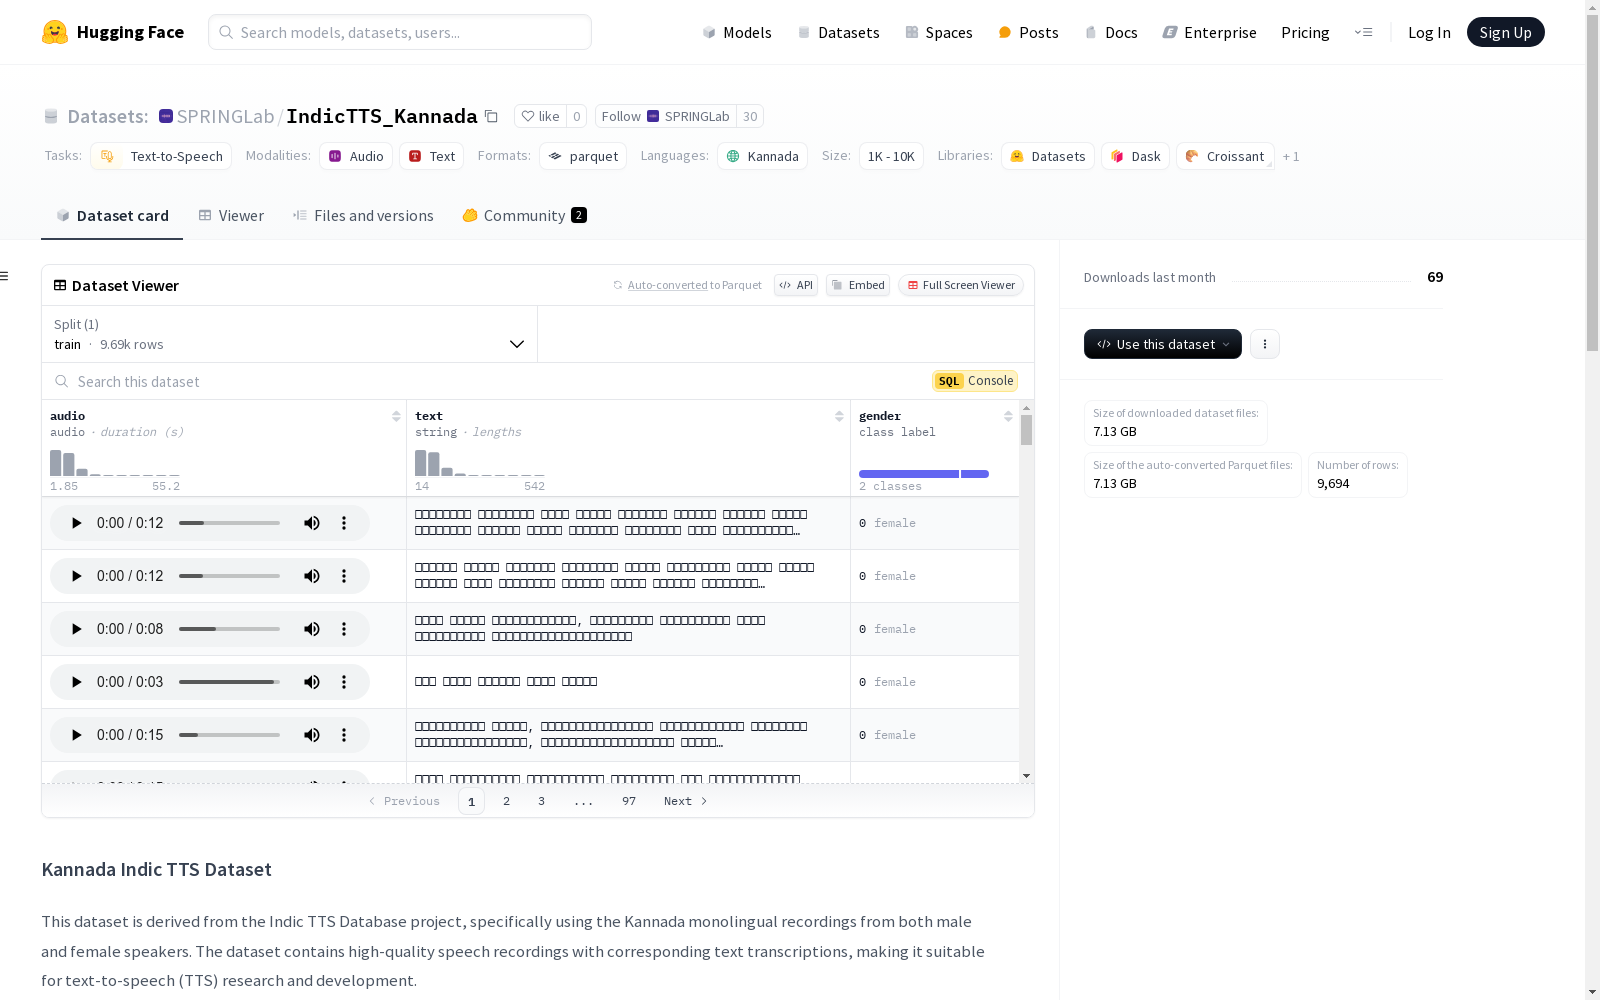The height and width of the screenshot is (1000, 1600).
Task: Expand the Use this dataset dropdown
Action: click(x=1163, y=344)
